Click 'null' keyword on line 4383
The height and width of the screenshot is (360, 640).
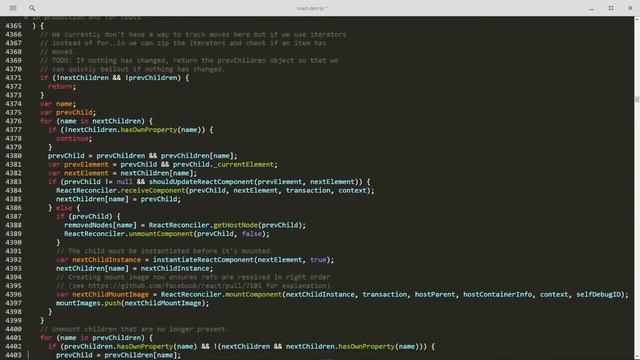click(124, 182)
